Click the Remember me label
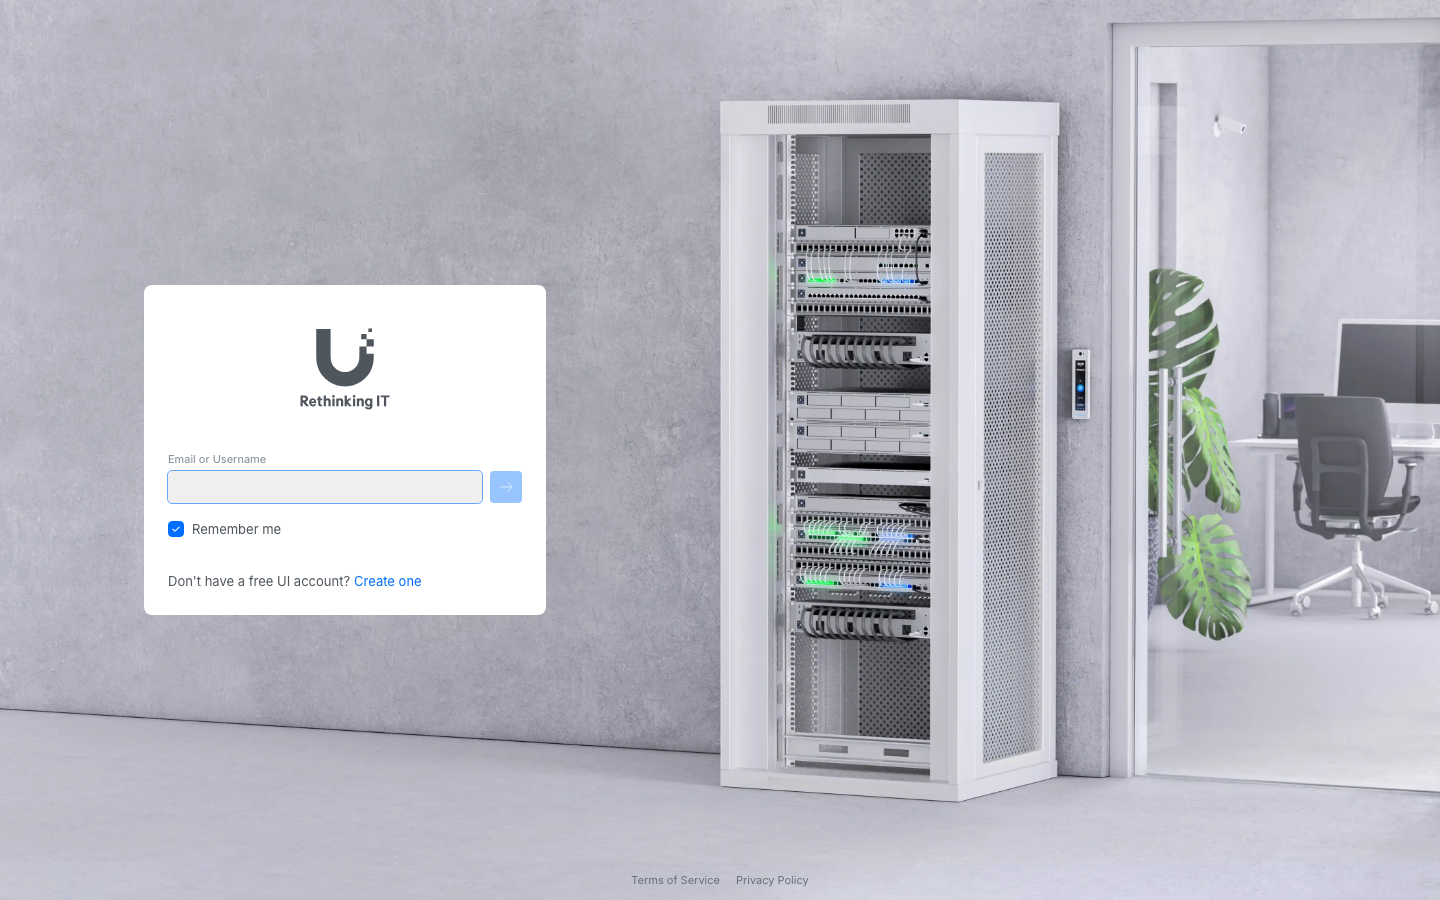Image resolution: width=1440 pixels, height=900 pixels. [x=236, y=529]
